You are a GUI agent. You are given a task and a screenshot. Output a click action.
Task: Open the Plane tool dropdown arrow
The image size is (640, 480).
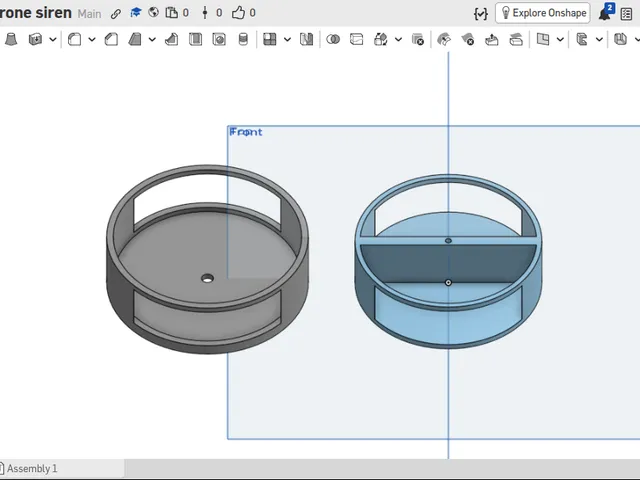tap(560, 40)
